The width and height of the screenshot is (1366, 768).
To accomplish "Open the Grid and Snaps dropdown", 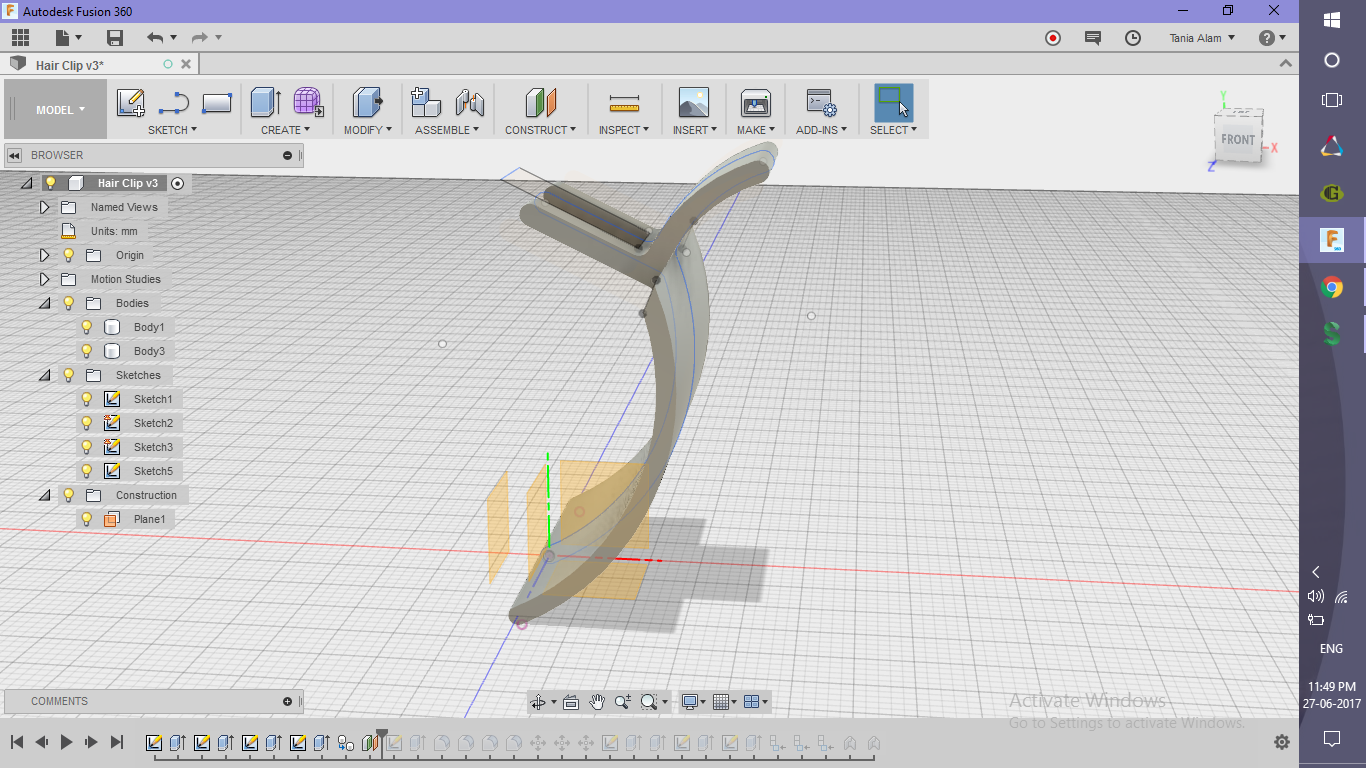I will (x=725, y=702).
